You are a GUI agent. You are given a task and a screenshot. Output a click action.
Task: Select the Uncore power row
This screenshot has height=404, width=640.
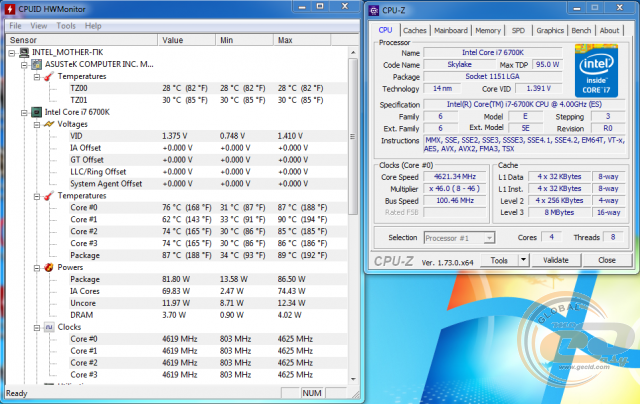(x=208, y=303)
